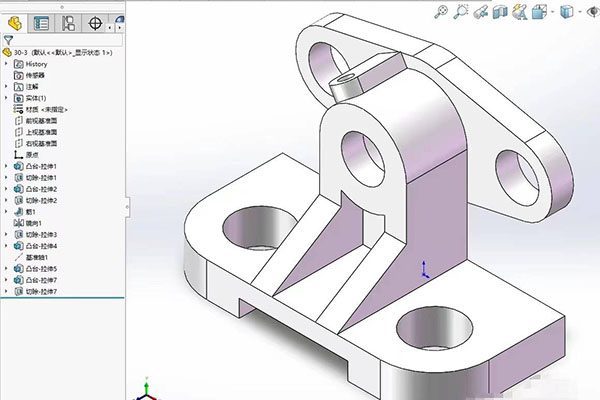Viewport: 600px width, 400px height.
Task: Expand the 切除-拉伸2 feature
Action: pos(6,200)
